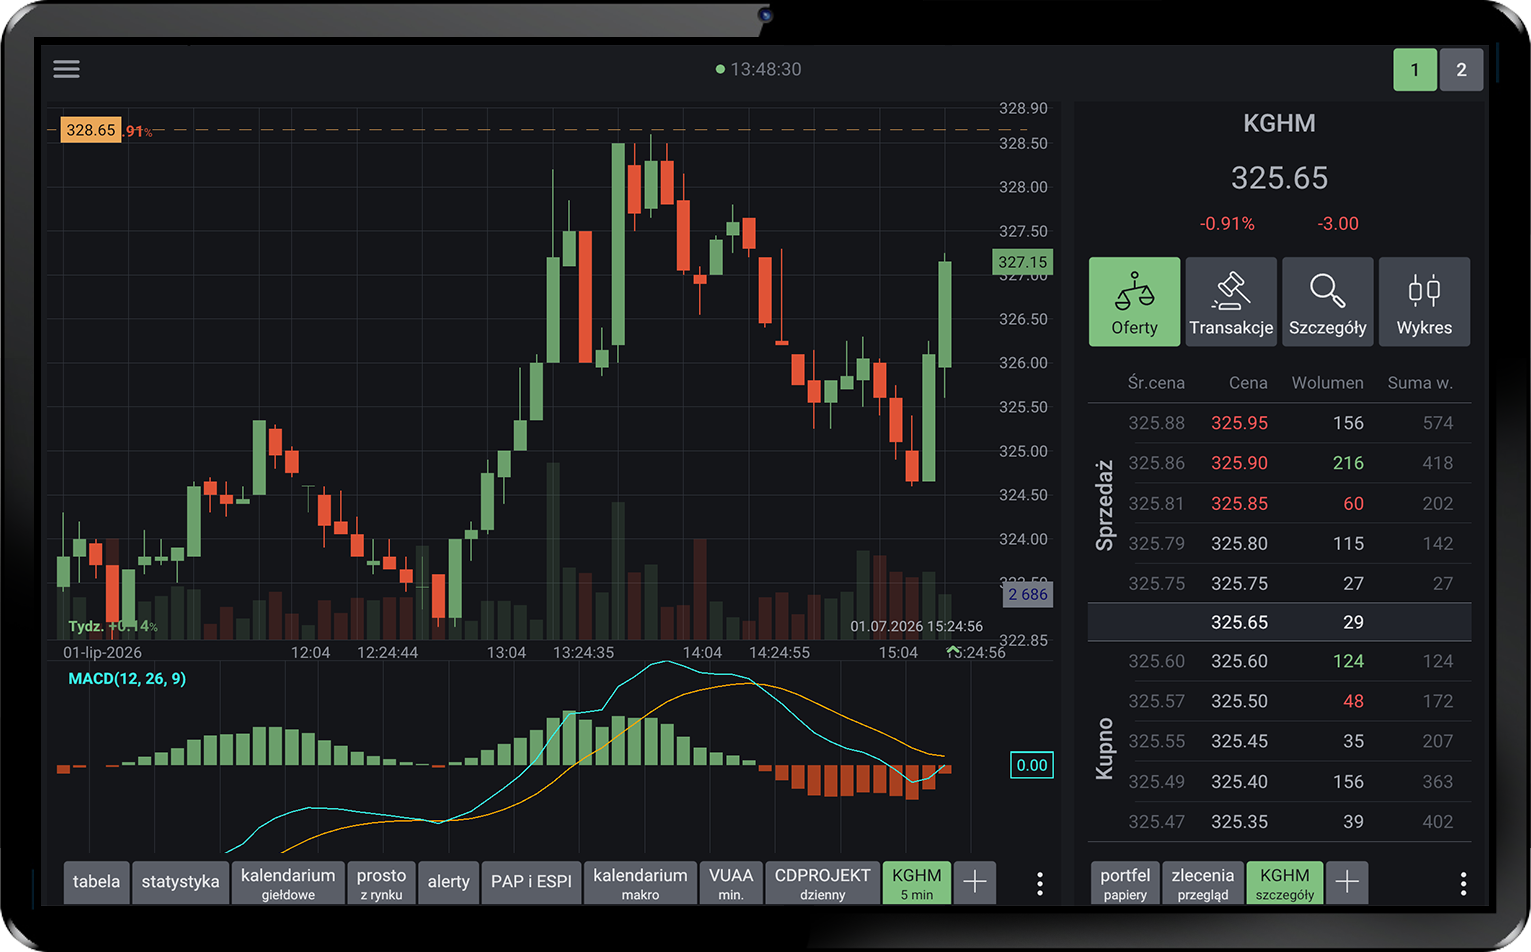Click the MACD(12, 26, 9) indicator label

coord(127,678)
